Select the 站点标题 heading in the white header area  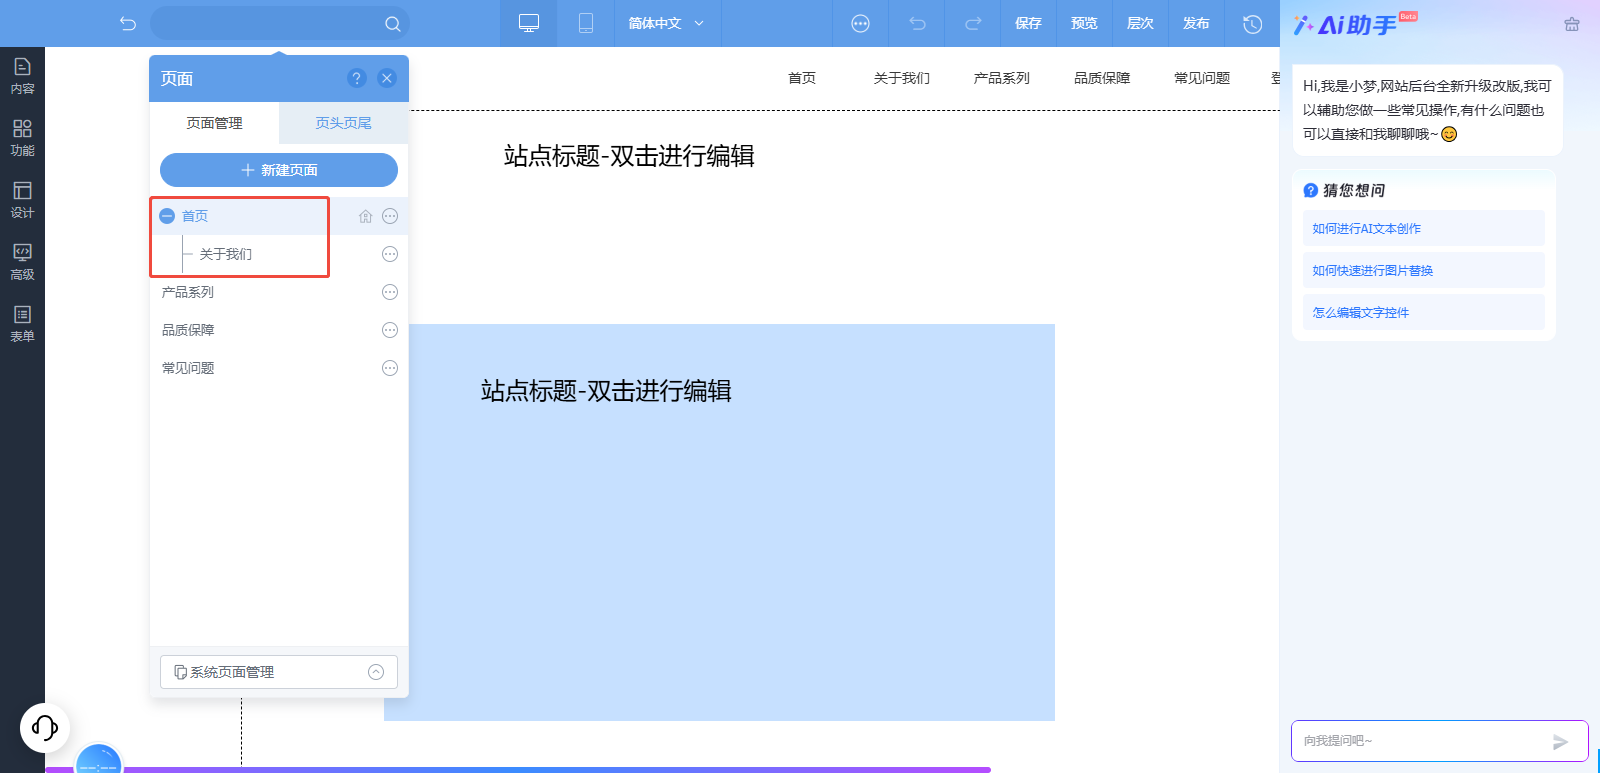tap(629, 156)
